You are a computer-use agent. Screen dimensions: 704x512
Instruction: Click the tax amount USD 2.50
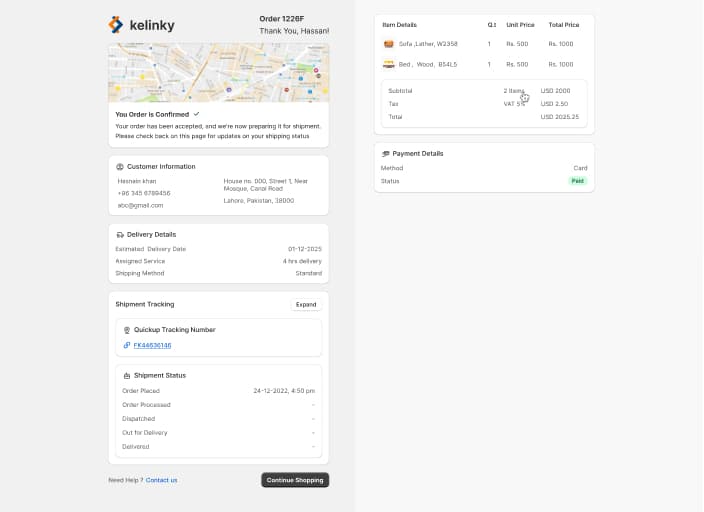click(x=554, y=104)
